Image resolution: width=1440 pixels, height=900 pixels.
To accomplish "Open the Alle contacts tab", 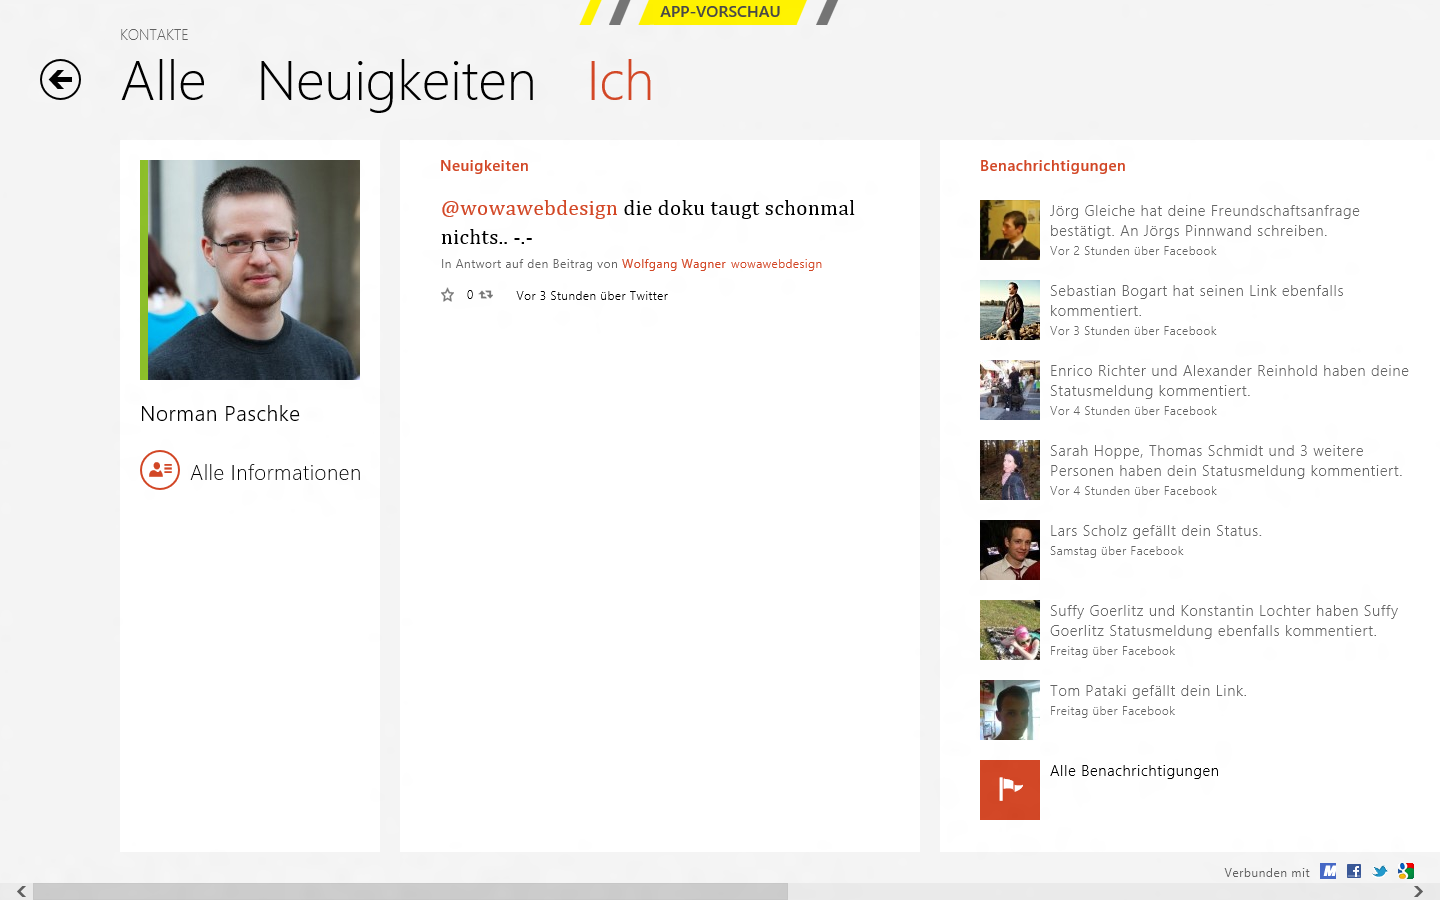I will [x=163, y=81].
